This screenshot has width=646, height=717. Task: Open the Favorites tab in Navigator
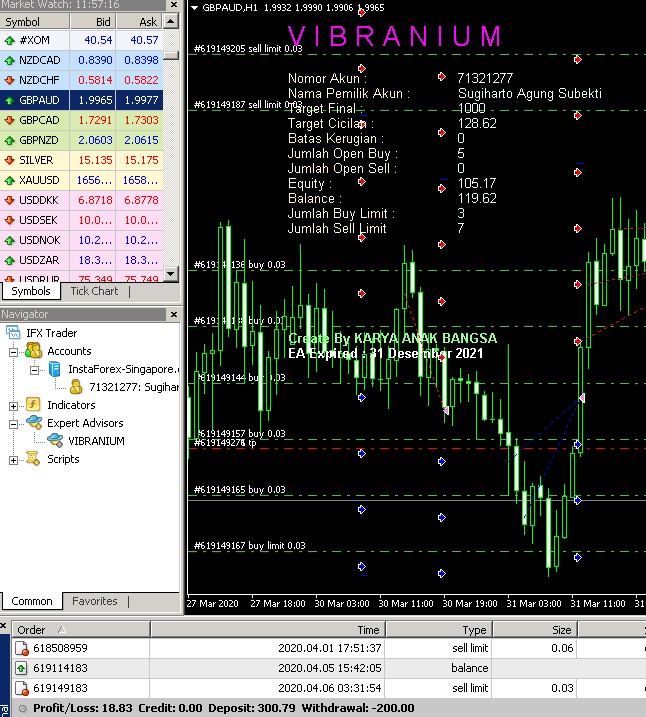coord(94,601)
